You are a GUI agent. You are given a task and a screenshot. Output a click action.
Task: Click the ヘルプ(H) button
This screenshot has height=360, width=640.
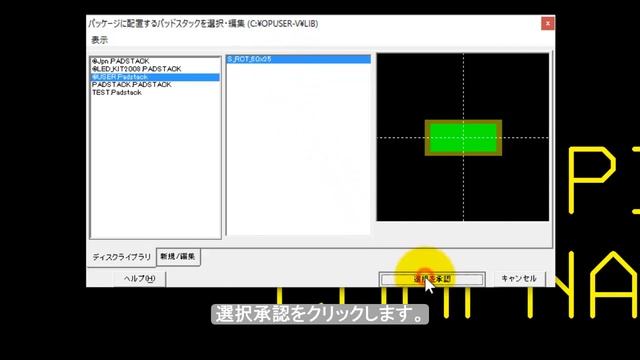[139, 278]
